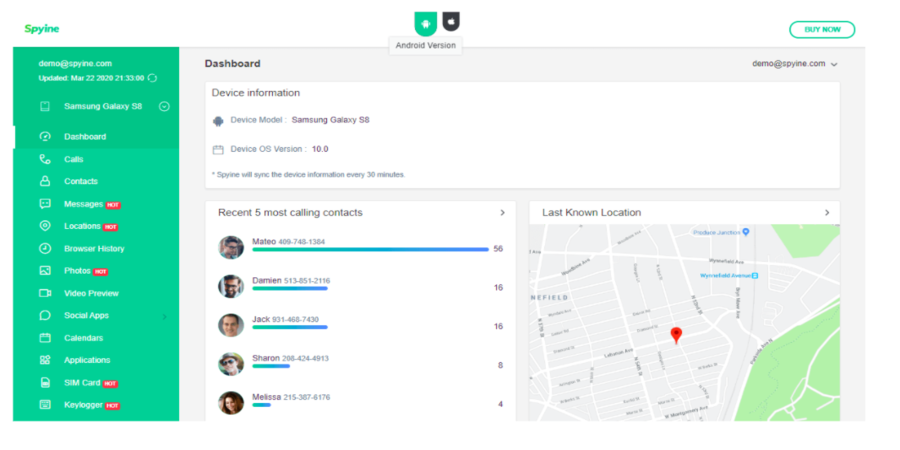Click the Contacts person icon
This screenshot has width=900, height=450.
(x=45, y=181)
